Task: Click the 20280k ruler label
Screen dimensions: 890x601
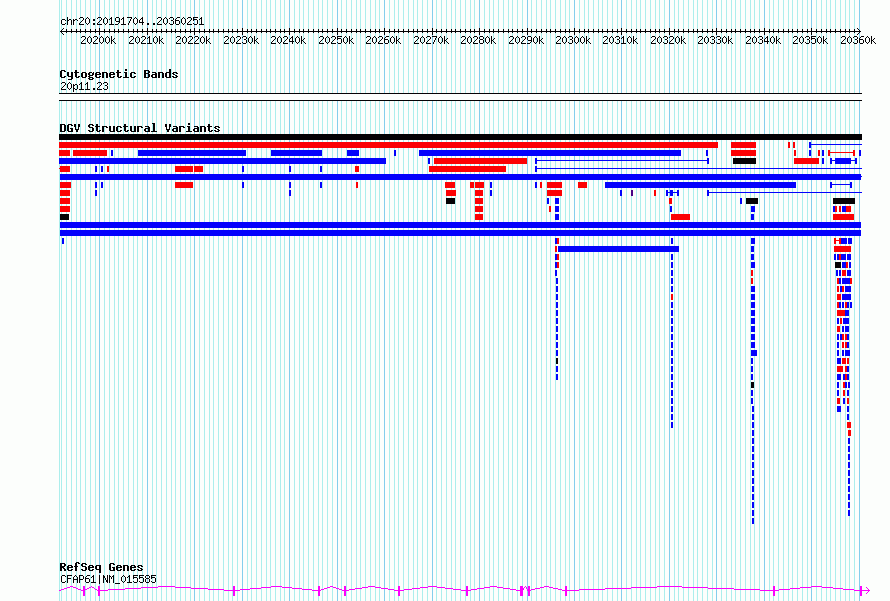Action: pyautogui.click(x=478, y=40)
